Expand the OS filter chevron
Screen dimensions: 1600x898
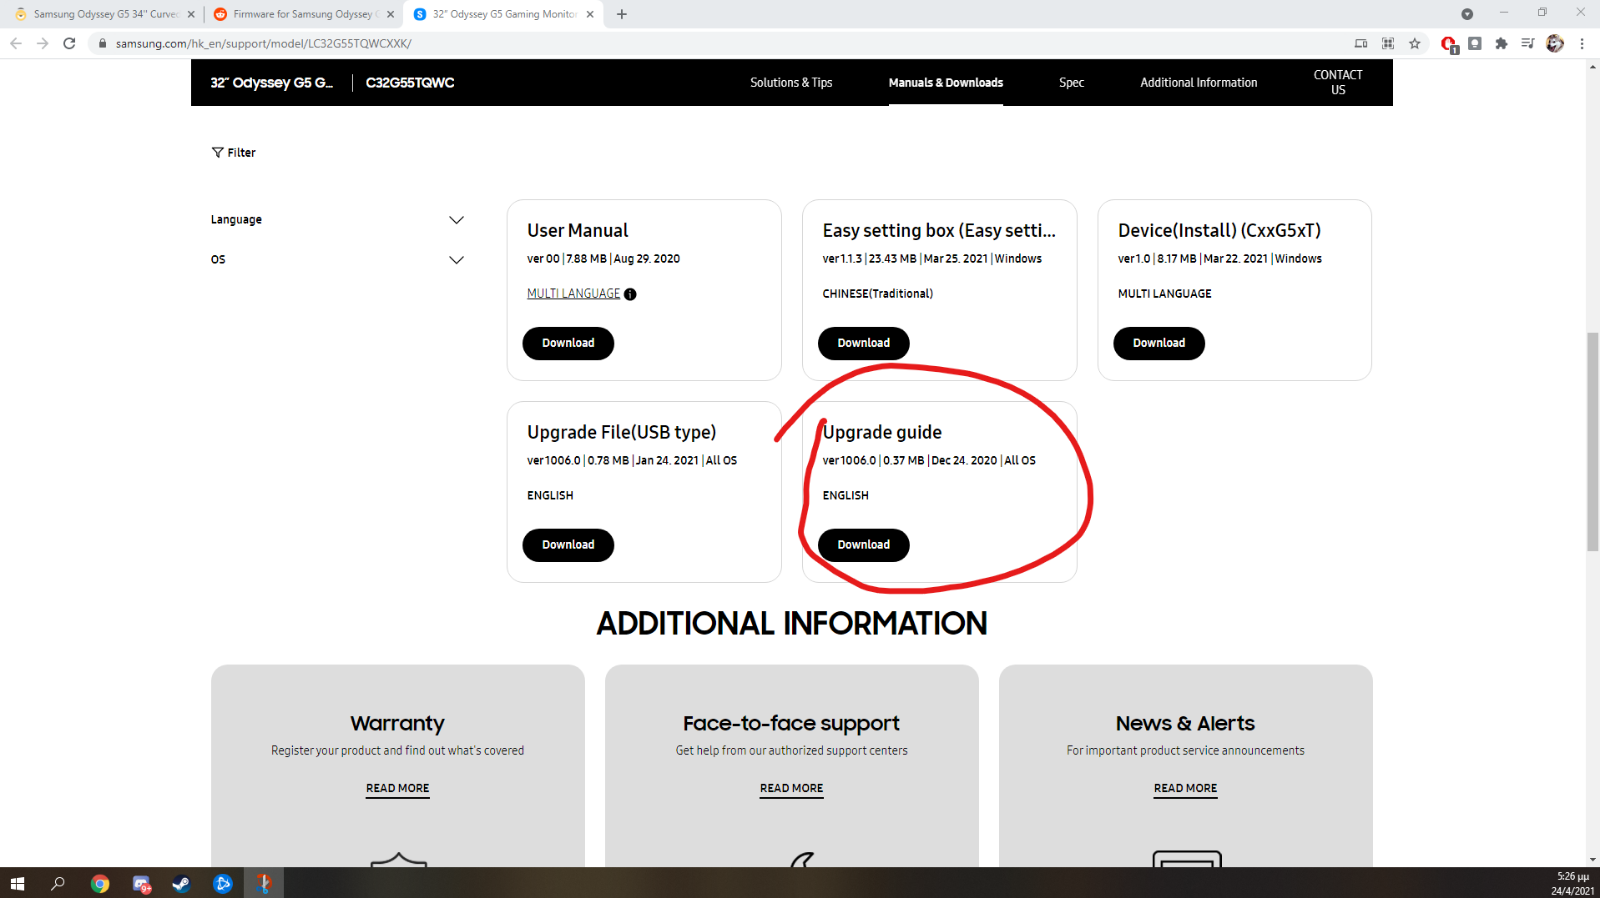(x=456, y=260)
